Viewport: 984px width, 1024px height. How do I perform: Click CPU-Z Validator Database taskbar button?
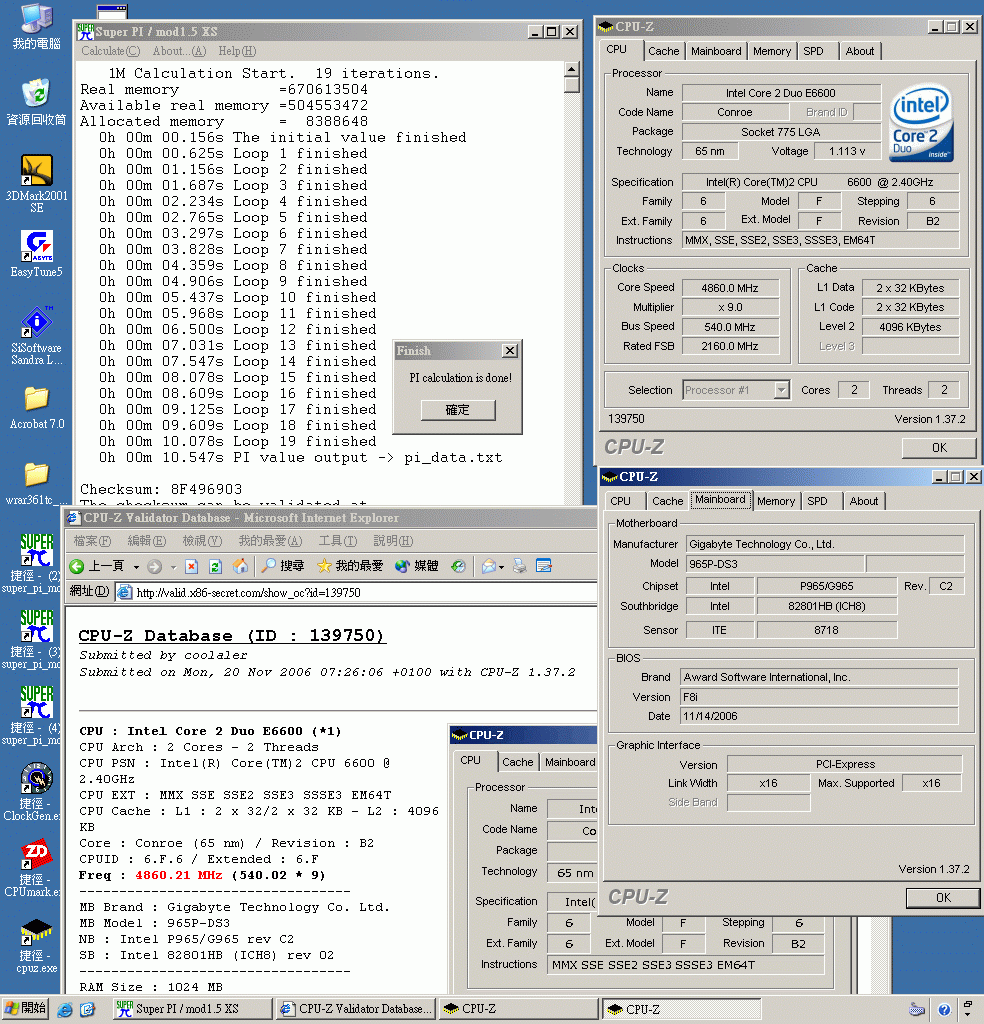(356, 1009)
